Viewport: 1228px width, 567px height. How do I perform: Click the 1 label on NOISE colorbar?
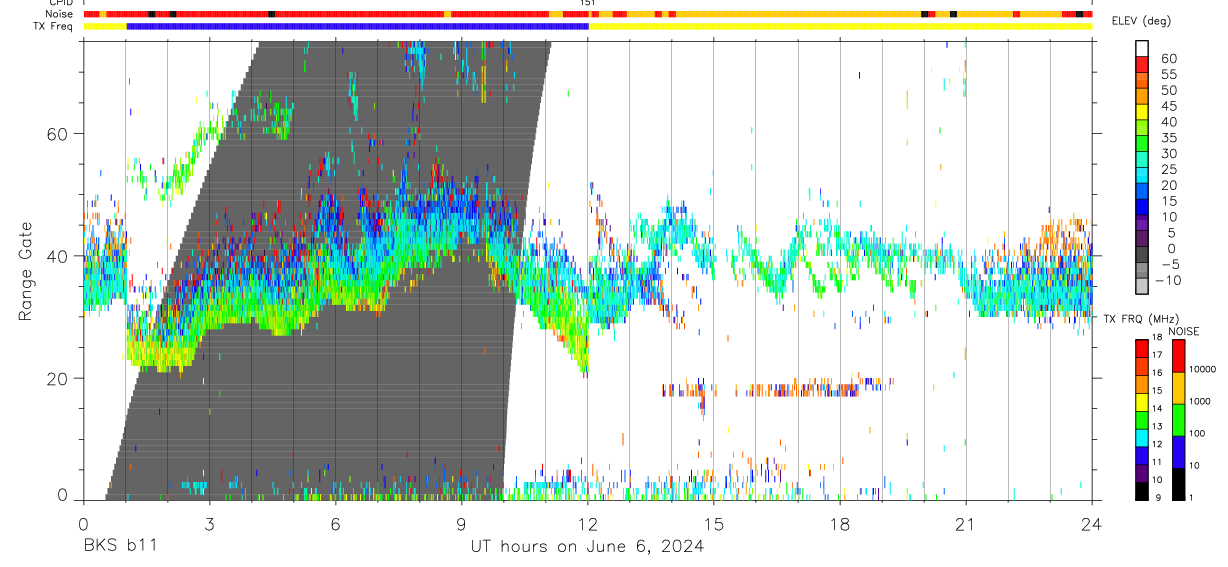click(1191, 498)
